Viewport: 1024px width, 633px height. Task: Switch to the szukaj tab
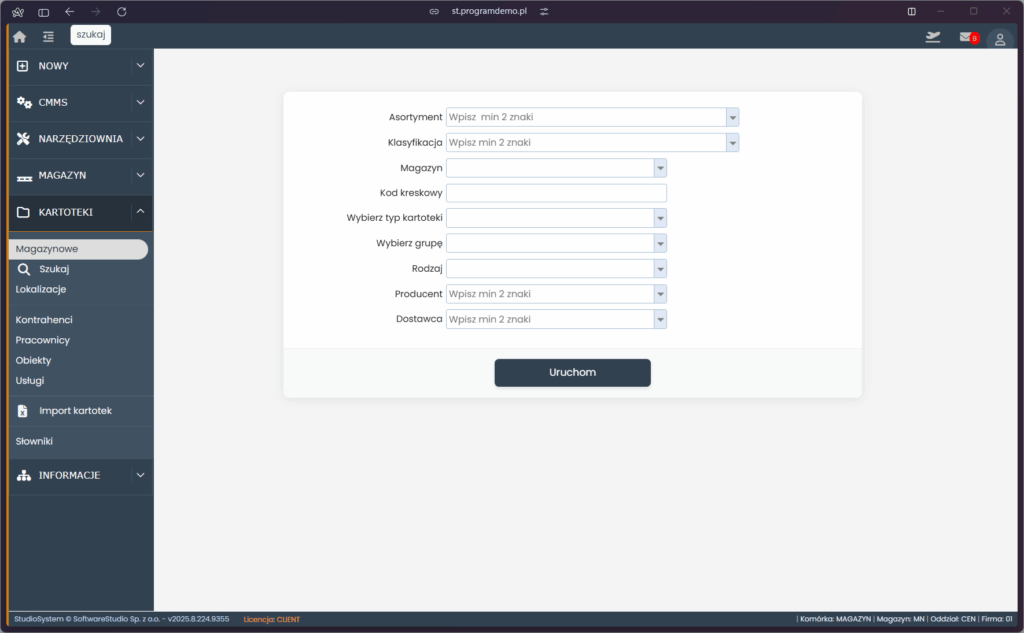click(90, 33)
